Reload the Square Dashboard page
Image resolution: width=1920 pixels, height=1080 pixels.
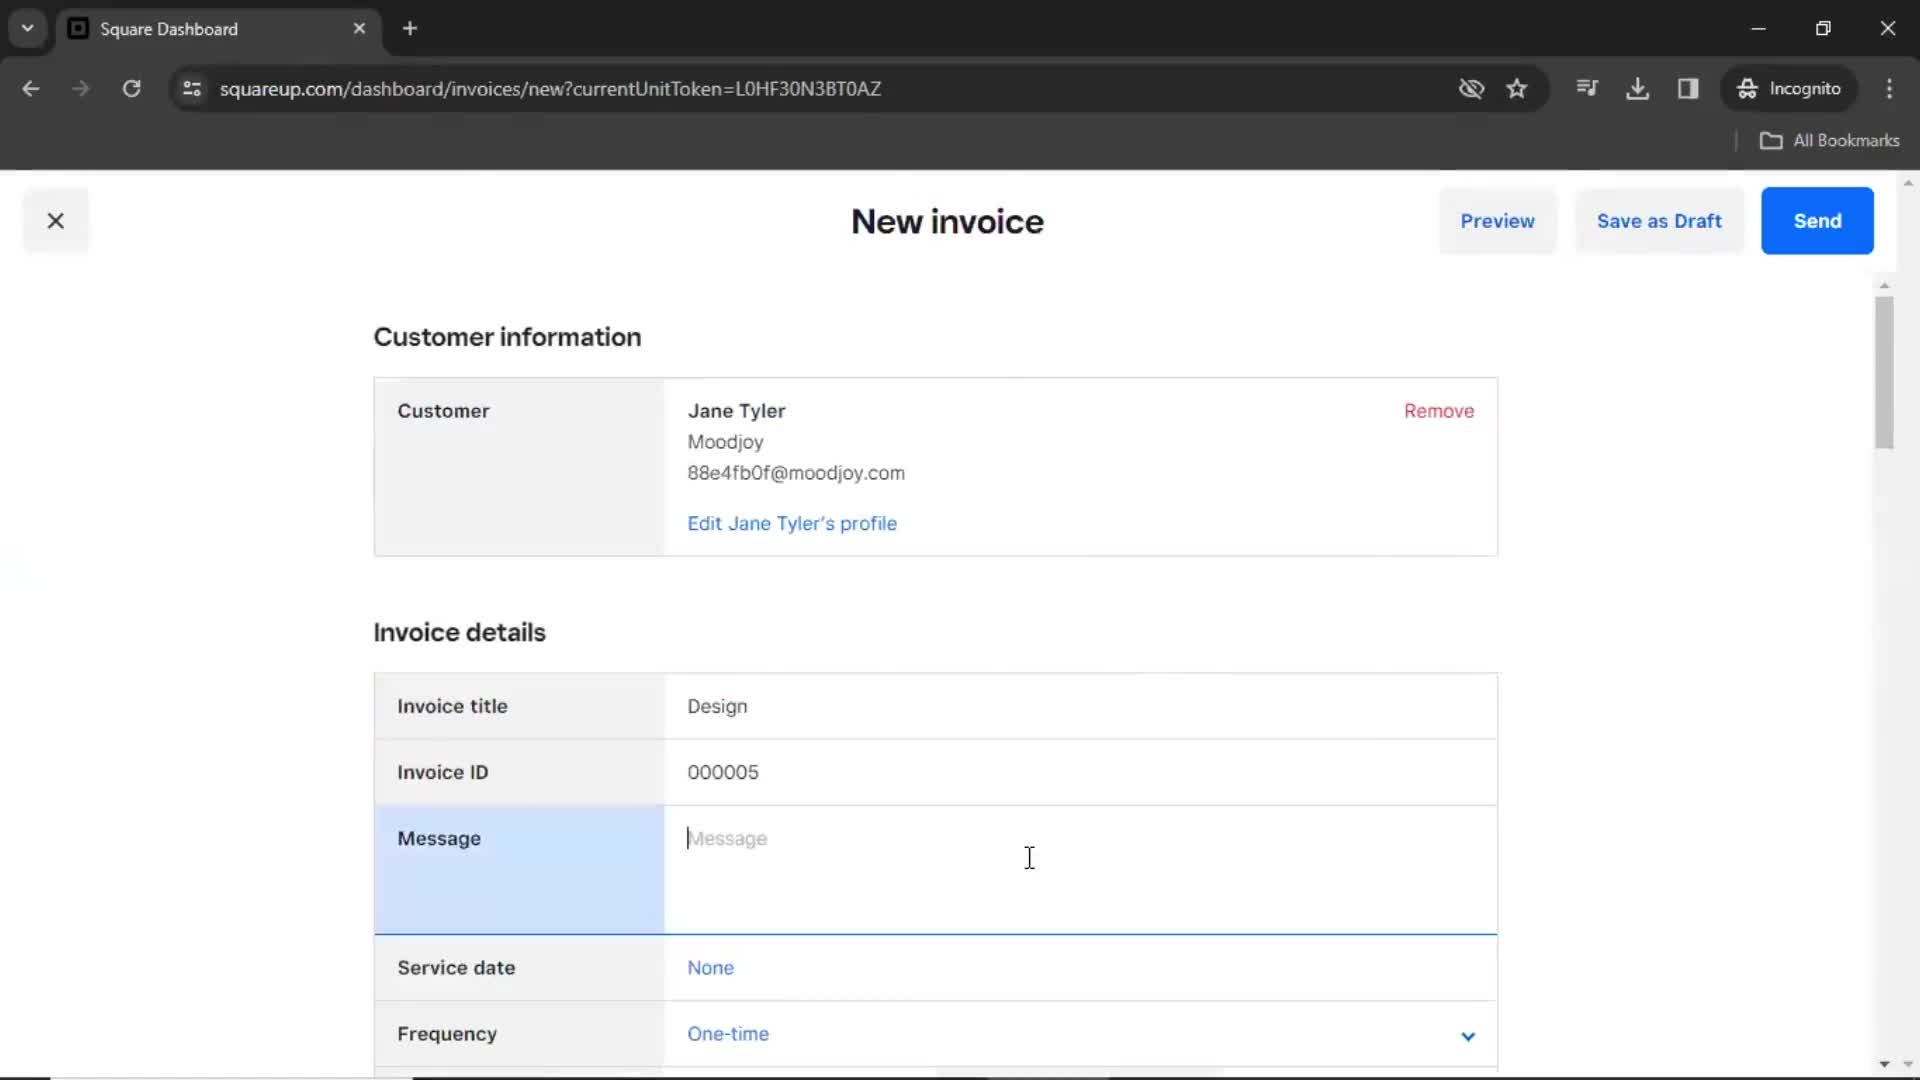(x=131, y=89)
